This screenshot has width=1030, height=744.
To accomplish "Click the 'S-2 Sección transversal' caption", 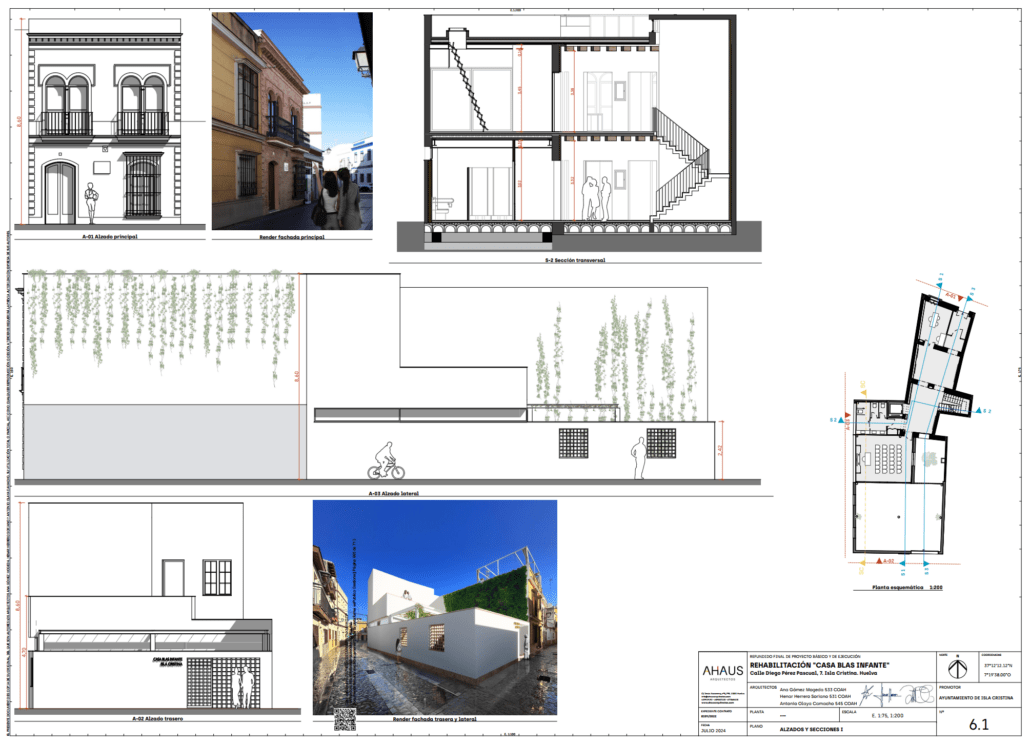I will pos(575,260).
